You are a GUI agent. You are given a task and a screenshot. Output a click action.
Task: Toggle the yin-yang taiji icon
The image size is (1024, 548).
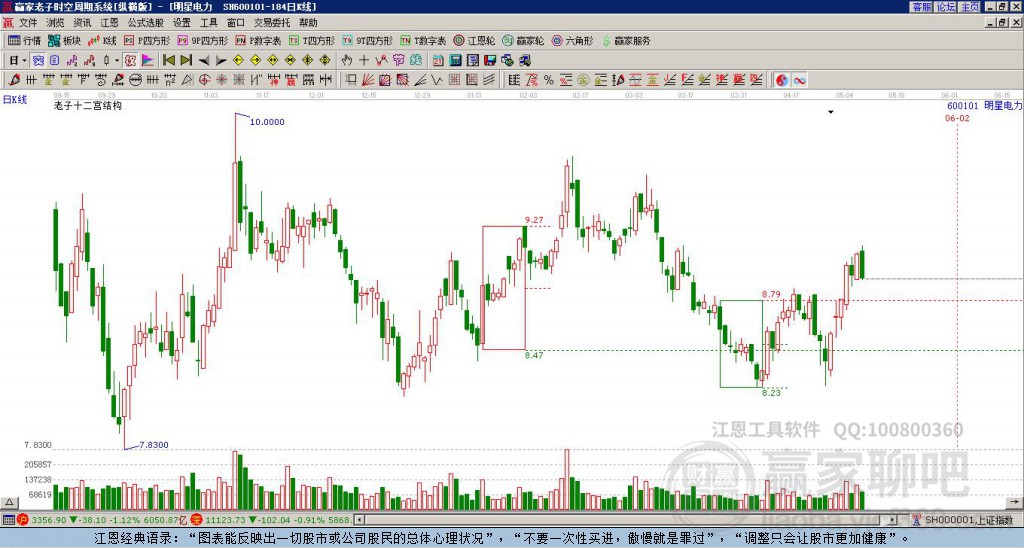(x=782, y=80)
